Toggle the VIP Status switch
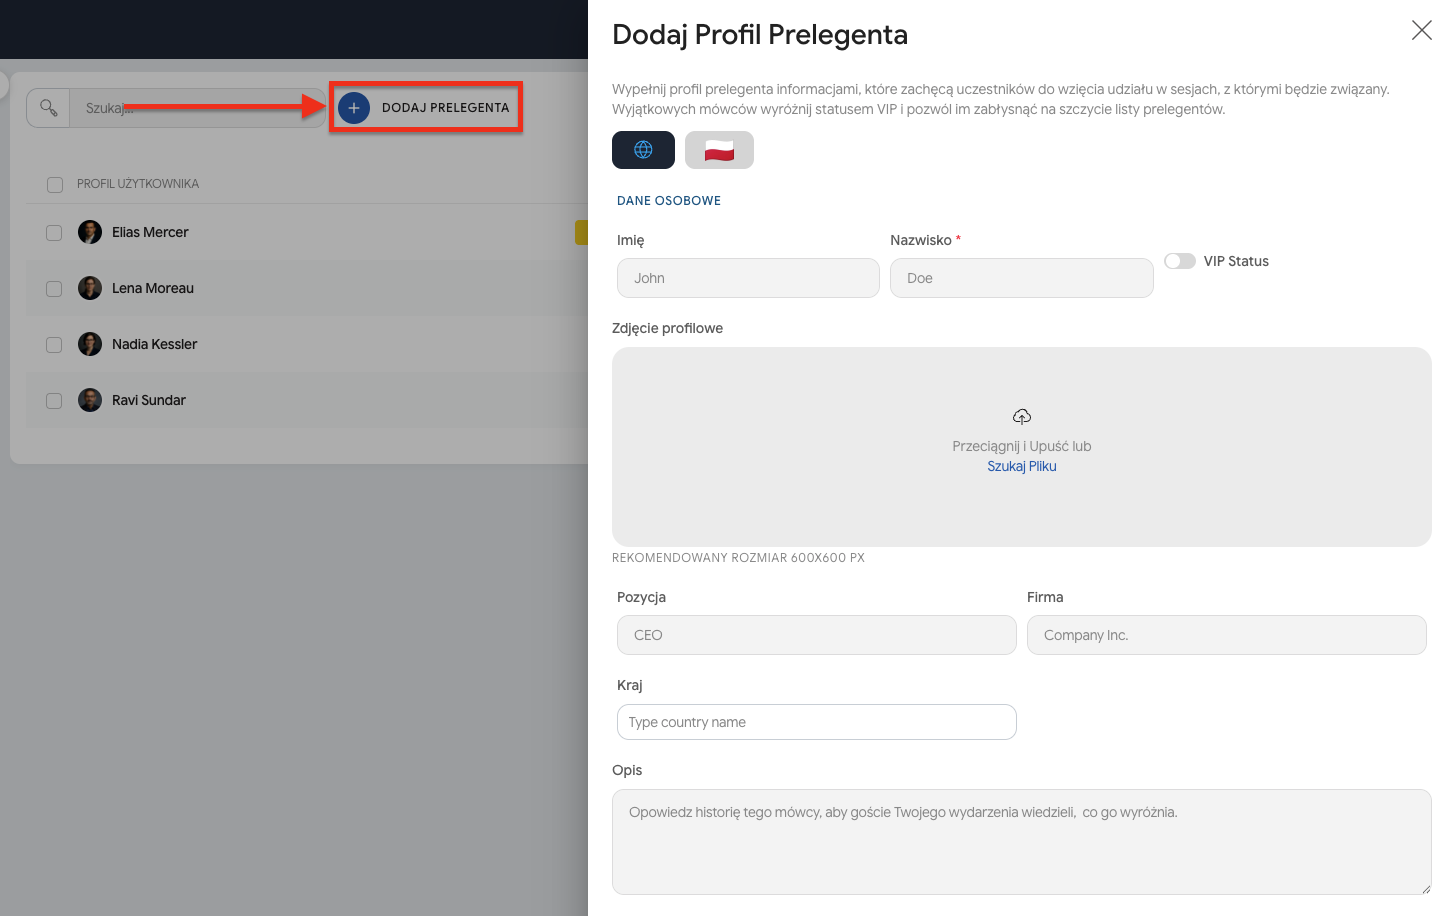The height and width of the screenshot is (916, 1448). pos(1180,261)
